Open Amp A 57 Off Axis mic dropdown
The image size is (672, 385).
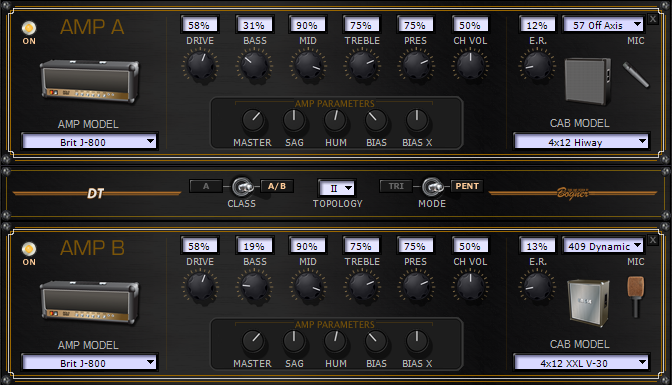pos(603,25)
